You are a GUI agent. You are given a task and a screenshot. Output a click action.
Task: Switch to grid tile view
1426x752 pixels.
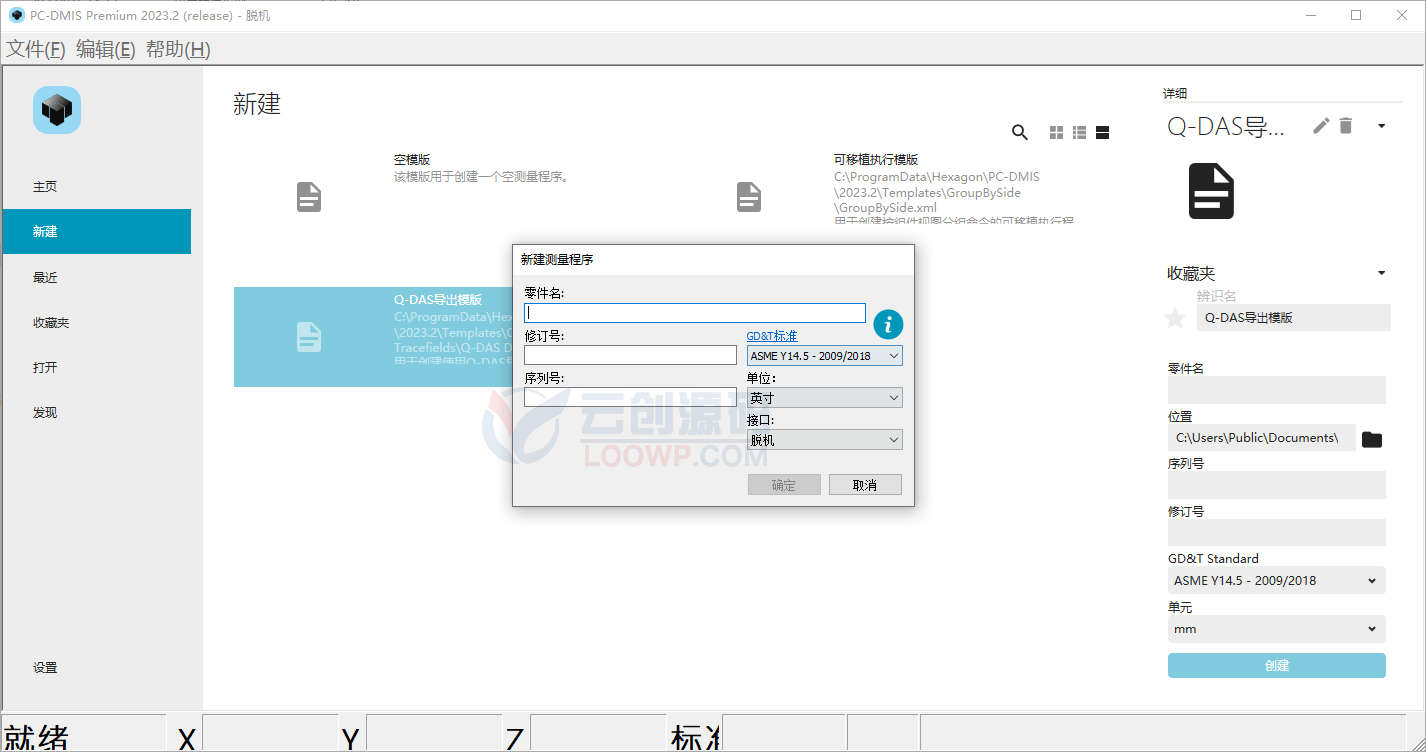1056,132
